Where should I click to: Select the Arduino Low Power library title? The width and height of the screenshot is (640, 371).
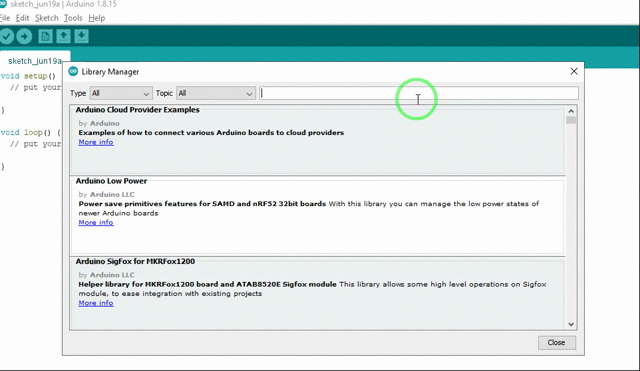[111, 181]
